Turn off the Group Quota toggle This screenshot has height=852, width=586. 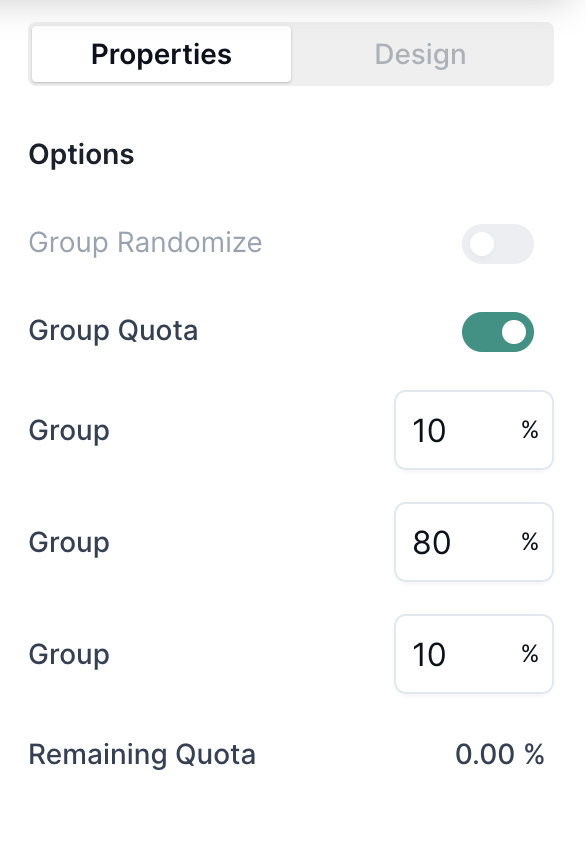pos(497,332)
